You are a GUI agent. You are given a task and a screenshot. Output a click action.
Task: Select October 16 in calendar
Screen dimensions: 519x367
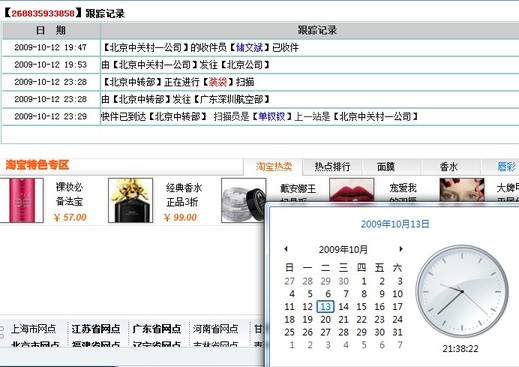380,307
